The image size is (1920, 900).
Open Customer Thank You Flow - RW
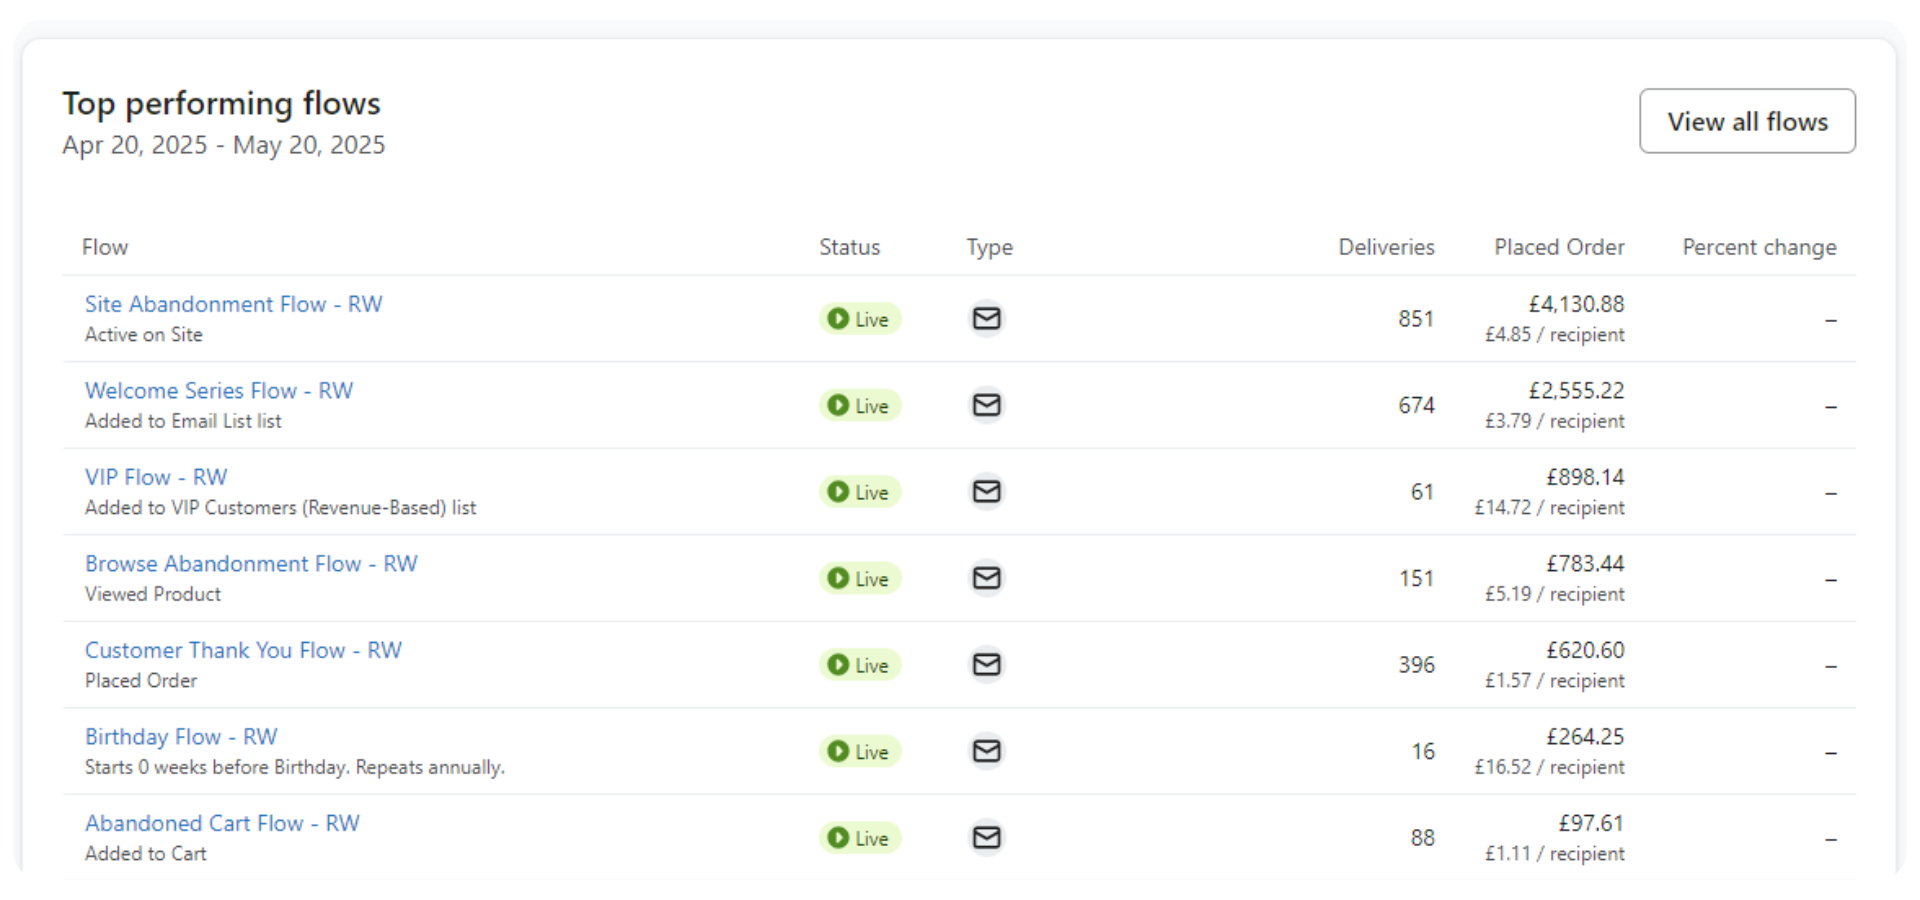pyautogui.click(x=243, y=650)
